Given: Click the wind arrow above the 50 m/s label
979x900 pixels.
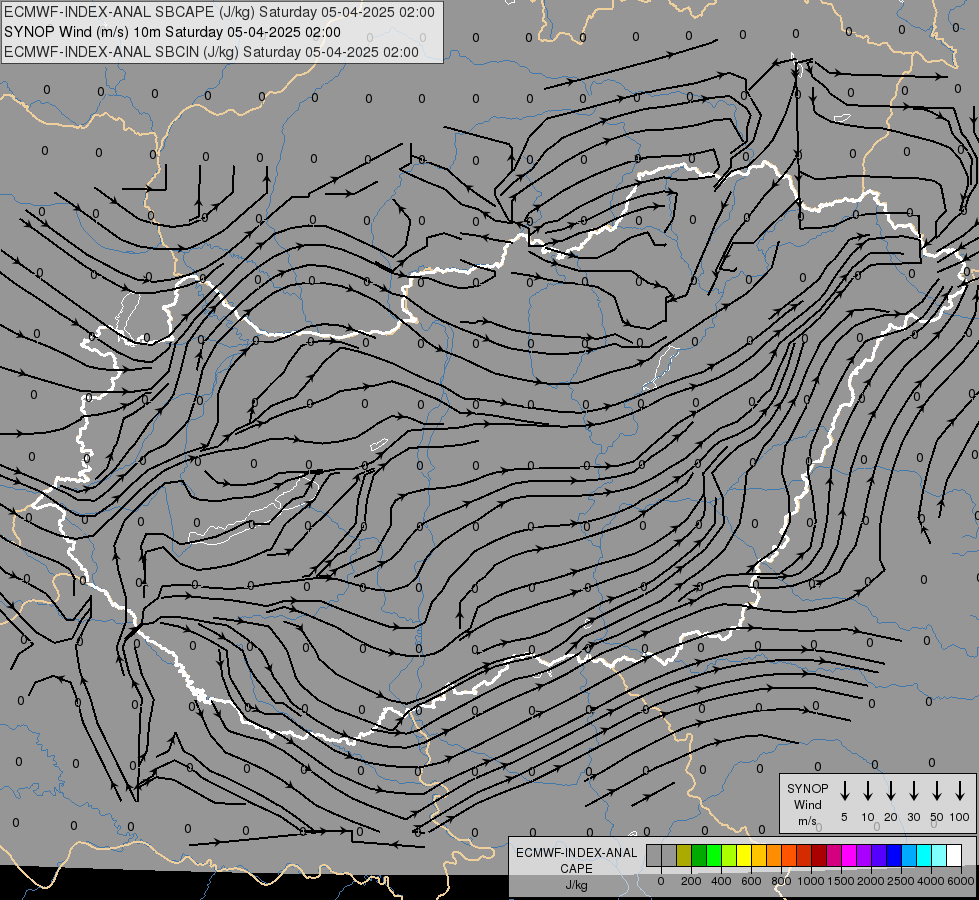Looking at the screenshot, I should (x=937, y=791).
